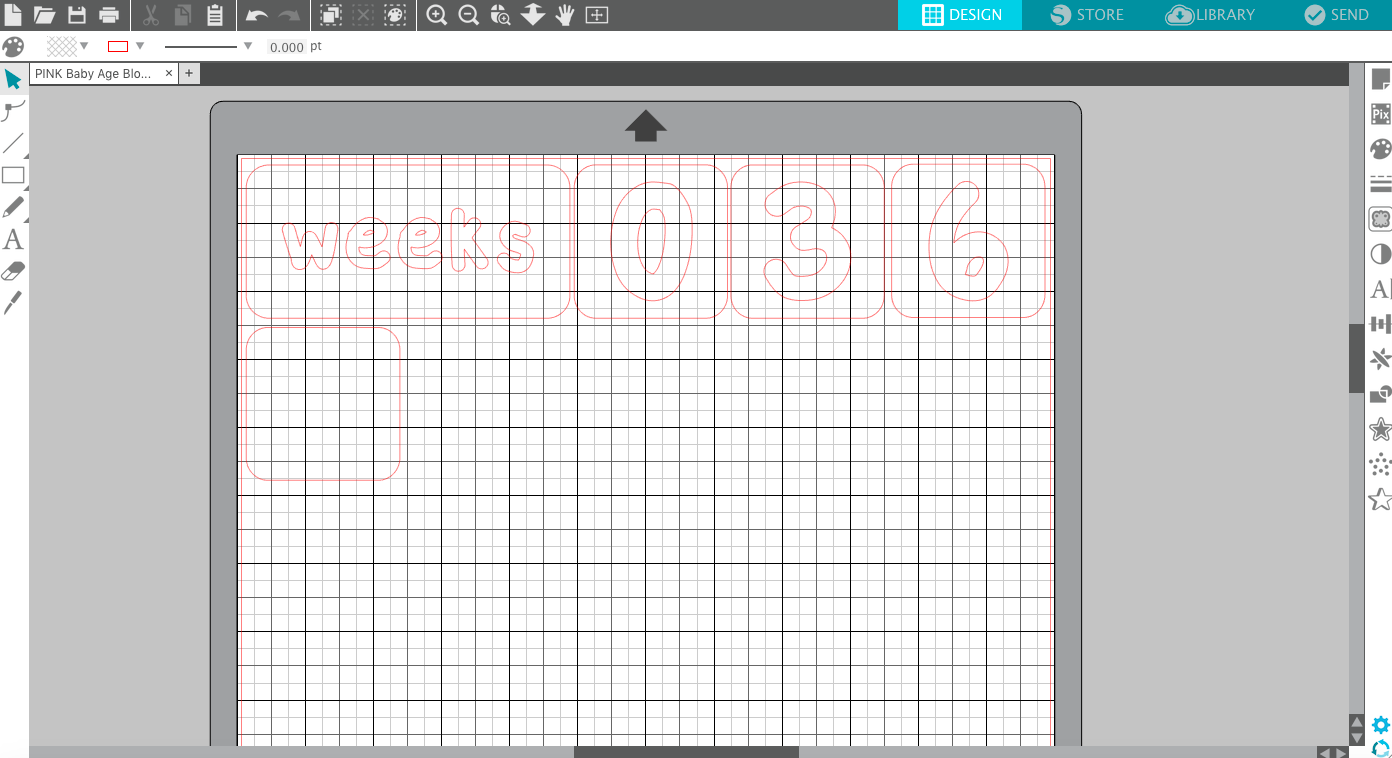Activate the Drag Zoom tool
Viewport: 1392px width, 758px height.
[533, 15]
